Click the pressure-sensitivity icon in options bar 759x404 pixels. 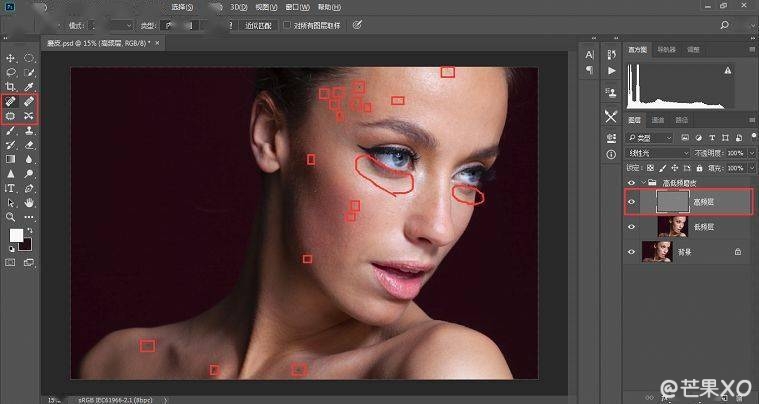tap(357, 25)
